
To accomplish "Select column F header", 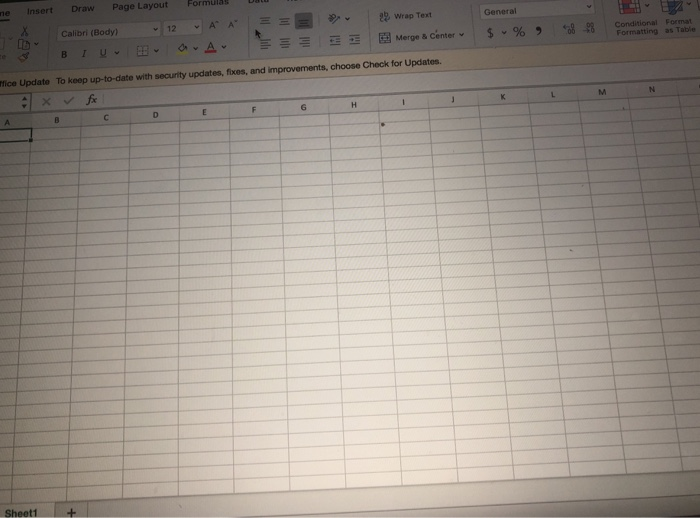I will tap(254, 110).
